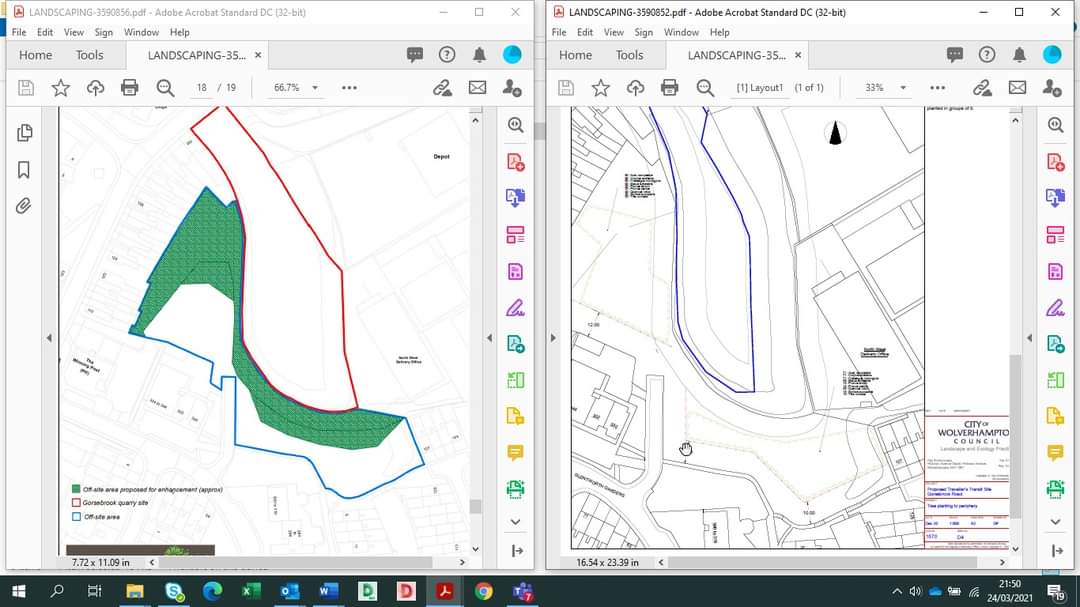This screenshot has width=1080, height=607.
Task: Open the Page Thumbnails panel
Action: click(x=24, y=131)
